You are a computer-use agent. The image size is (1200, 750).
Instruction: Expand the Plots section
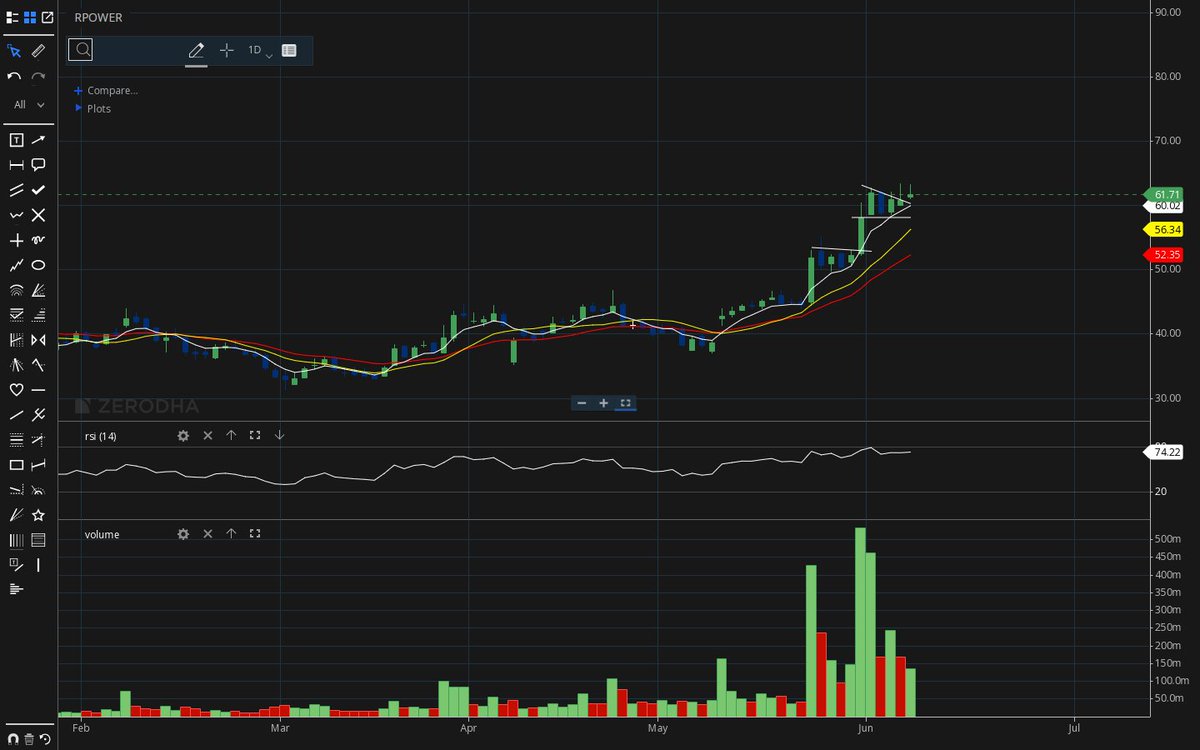coord(102,108)
